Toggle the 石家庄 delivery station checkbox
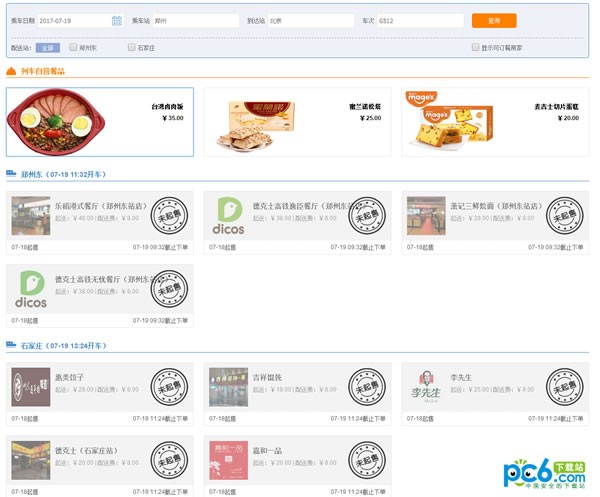 pos(131,47)
